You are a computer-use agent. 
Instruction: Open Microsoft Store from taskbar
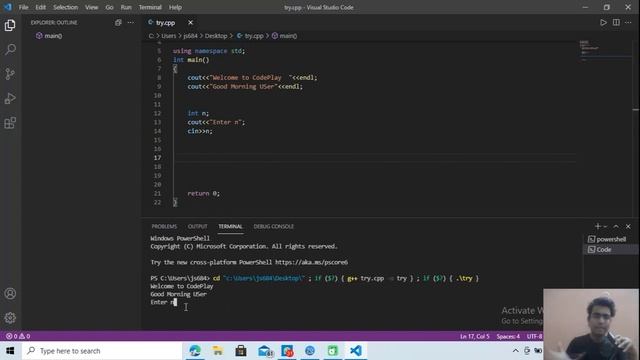tap(241, 351)
